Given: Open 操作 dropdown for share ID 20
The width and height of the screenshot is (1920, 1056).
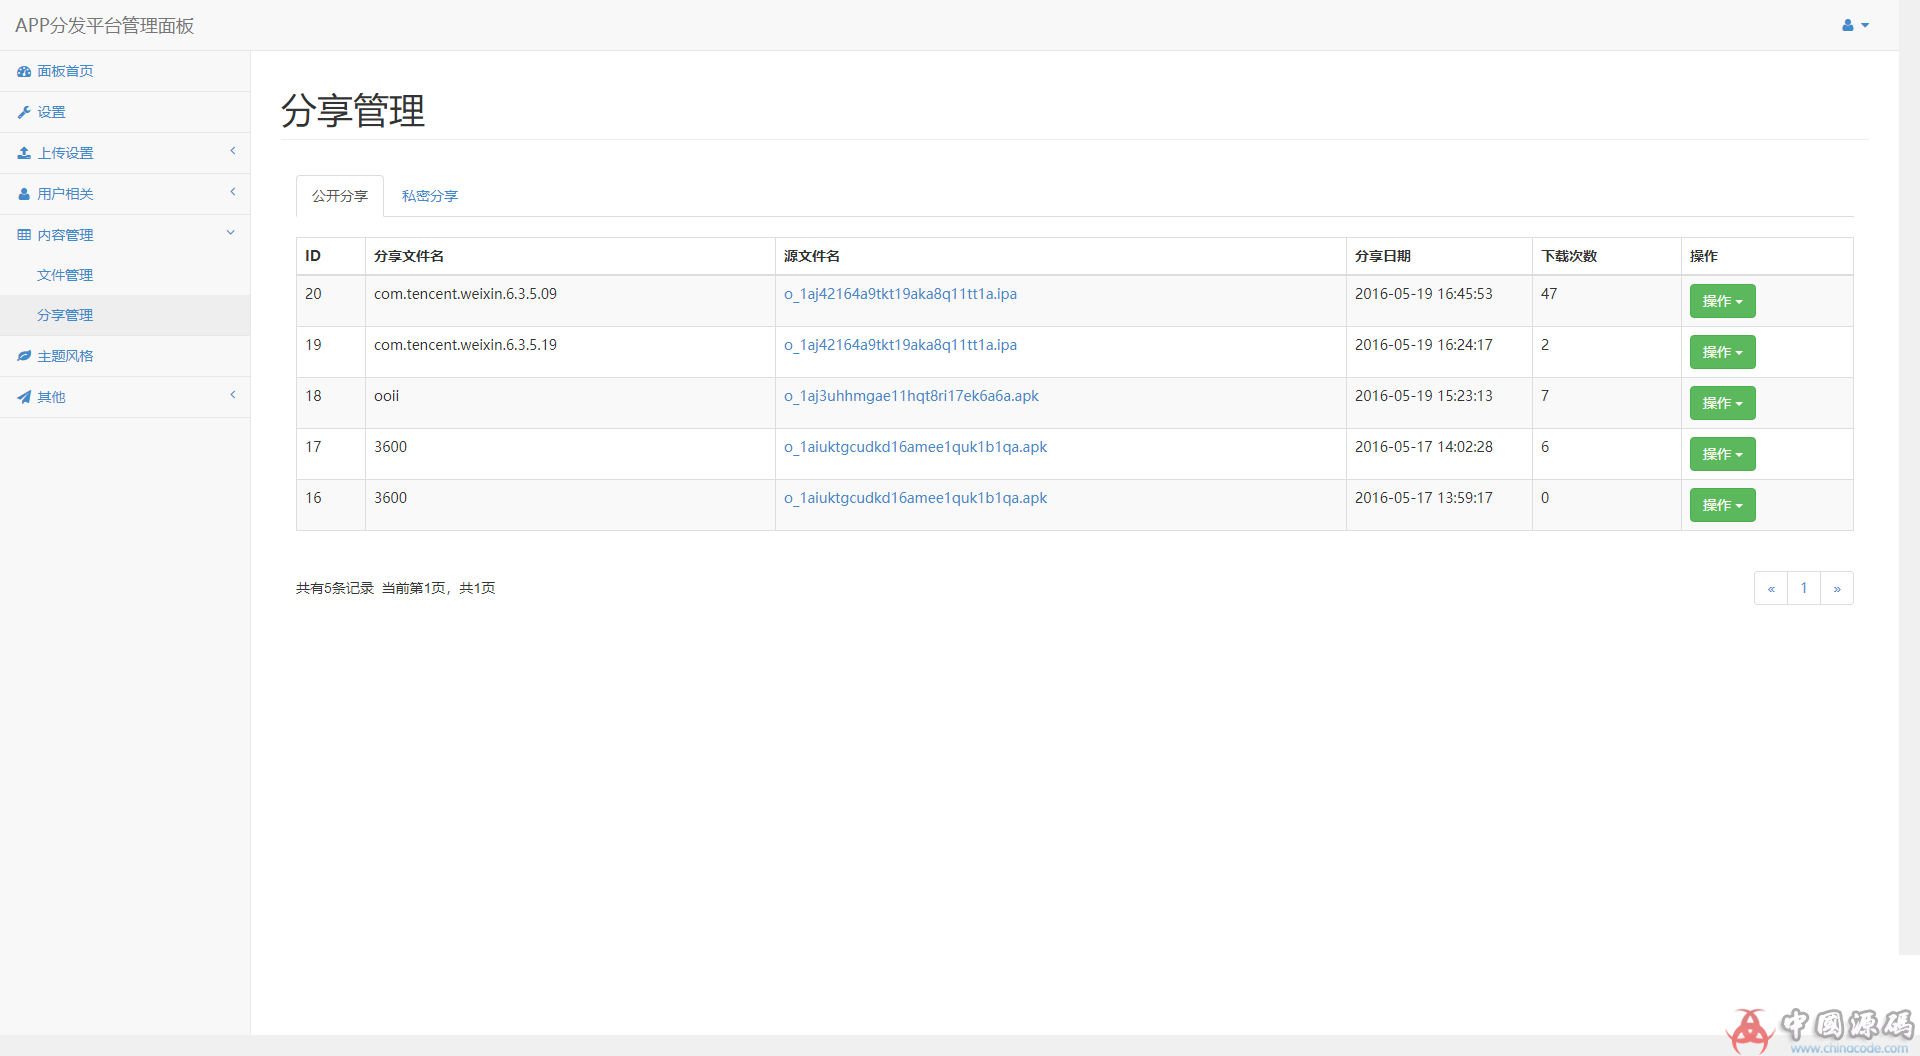Looking at the screenshot, I should point(1722,301).
